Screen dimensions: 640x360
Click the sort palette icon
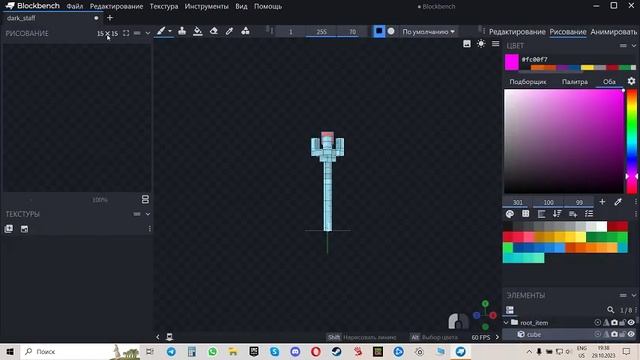pos(557,214)
